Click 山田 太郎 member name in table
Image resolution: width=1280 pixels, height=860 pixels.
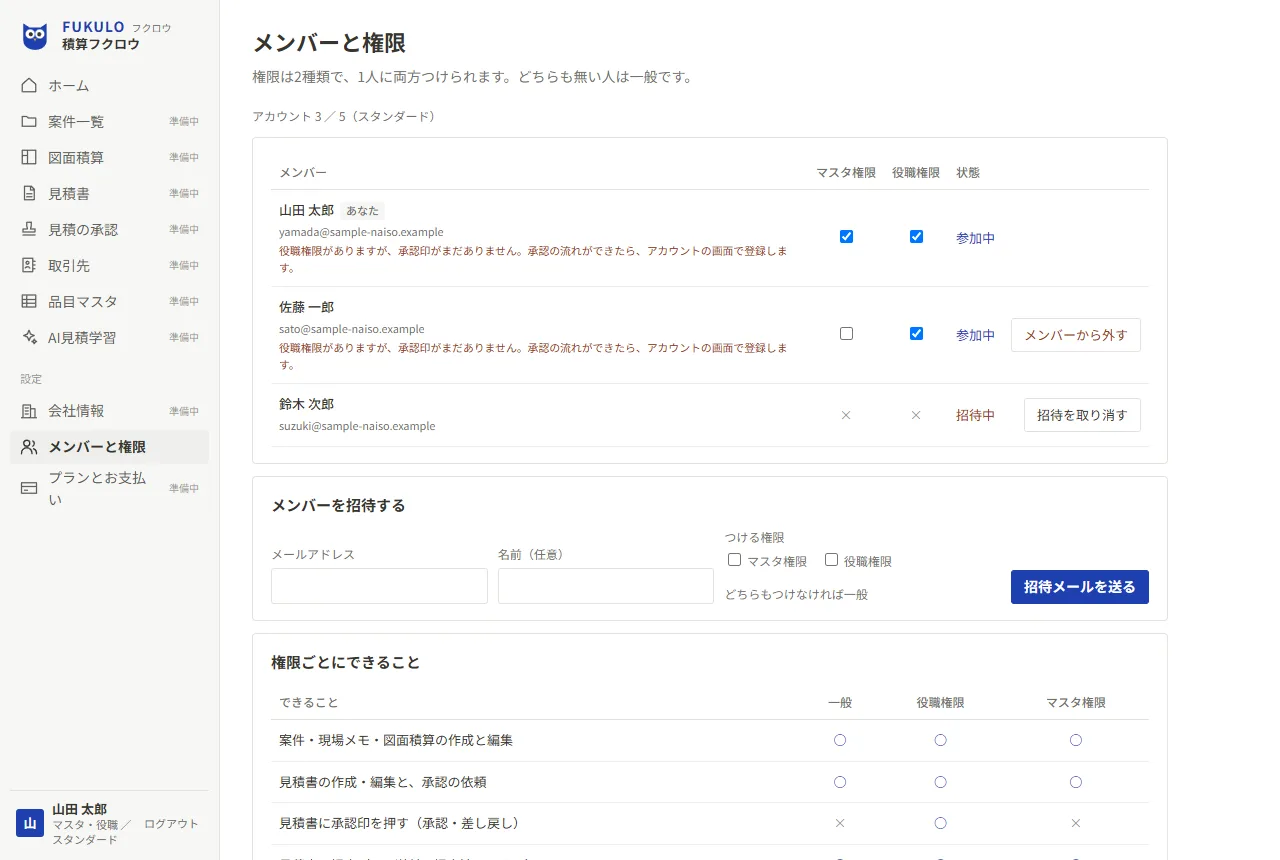coord(306,210)
